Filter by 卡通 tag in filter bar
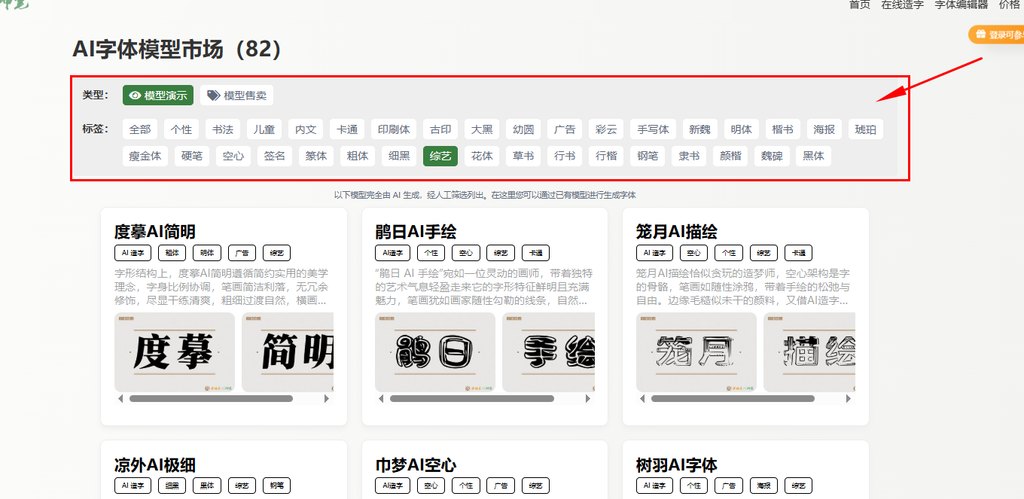The height and width of the screenshot is (499, 1024). pos(347,129)
